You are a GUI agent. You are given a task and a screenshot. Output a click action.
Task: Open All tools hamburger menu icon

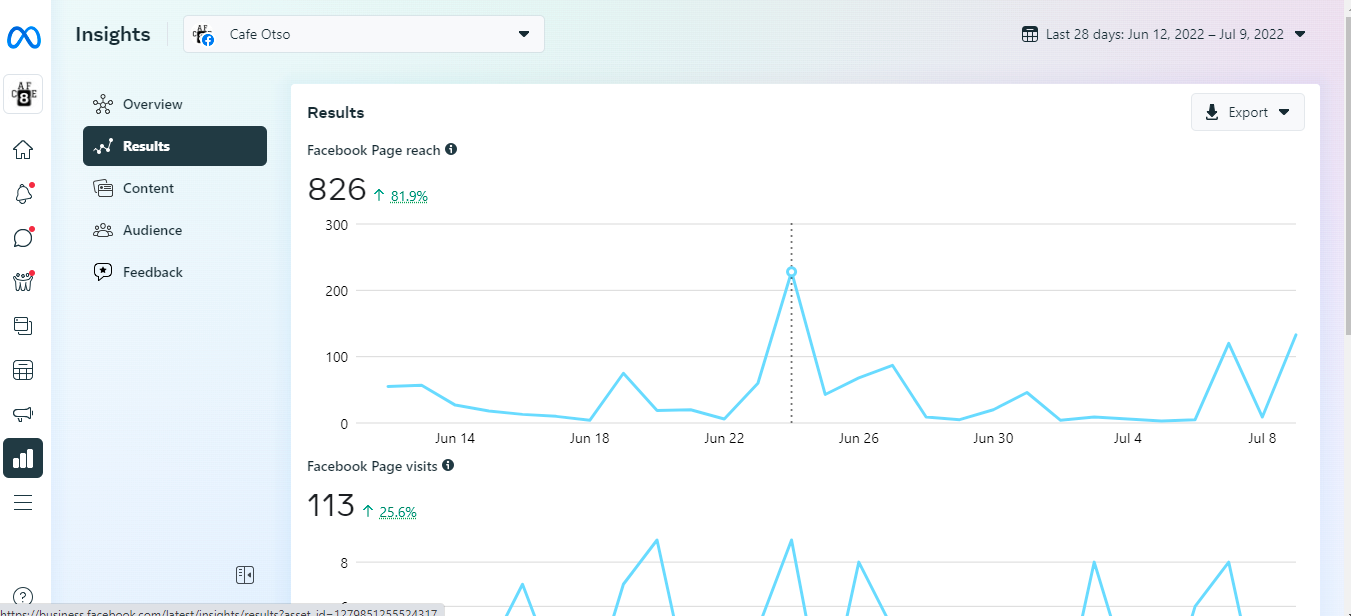tap(23, 502)
